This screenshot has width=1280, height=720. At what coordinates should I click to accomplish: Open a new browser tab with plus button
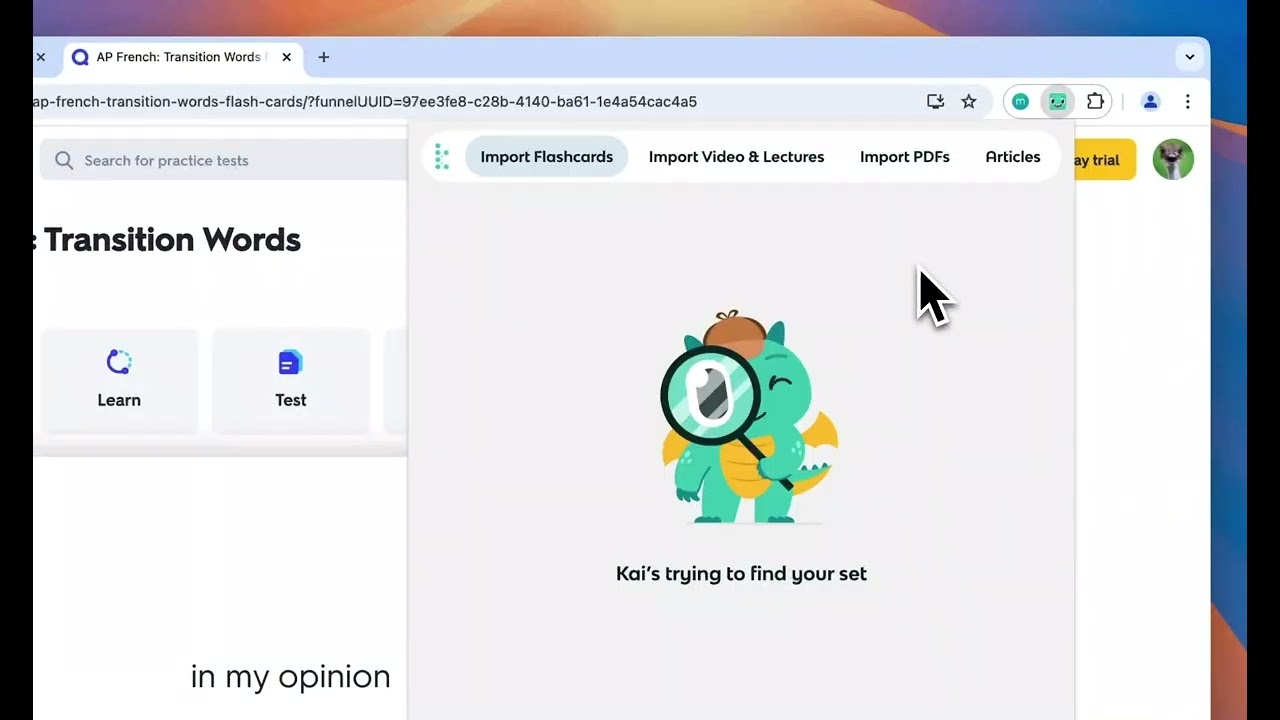point(323,57)
